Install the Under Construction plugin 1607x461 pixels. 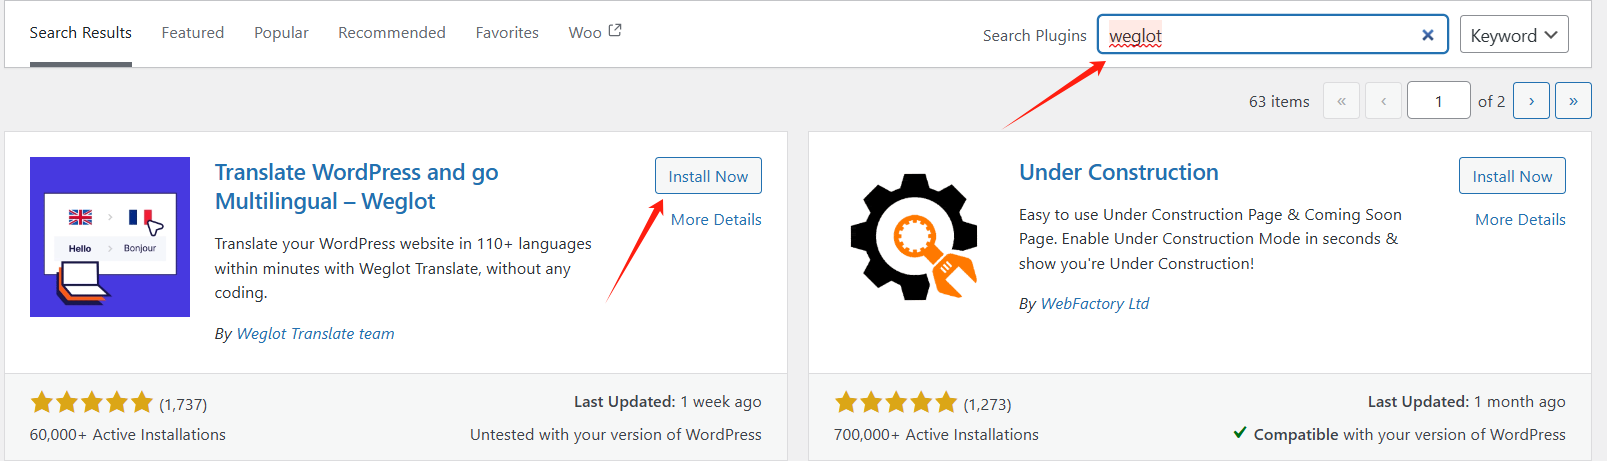tap(1512, 176)
